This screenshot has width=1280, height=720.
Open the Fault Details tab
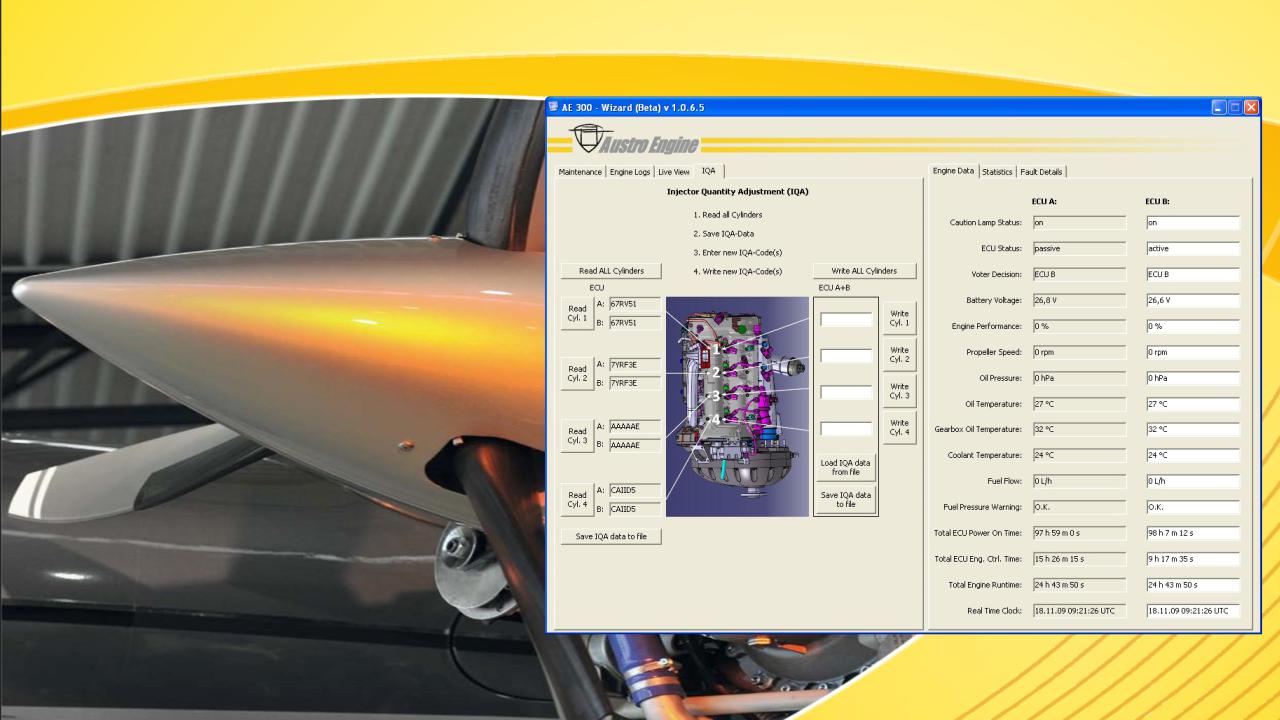point(1042,172)
